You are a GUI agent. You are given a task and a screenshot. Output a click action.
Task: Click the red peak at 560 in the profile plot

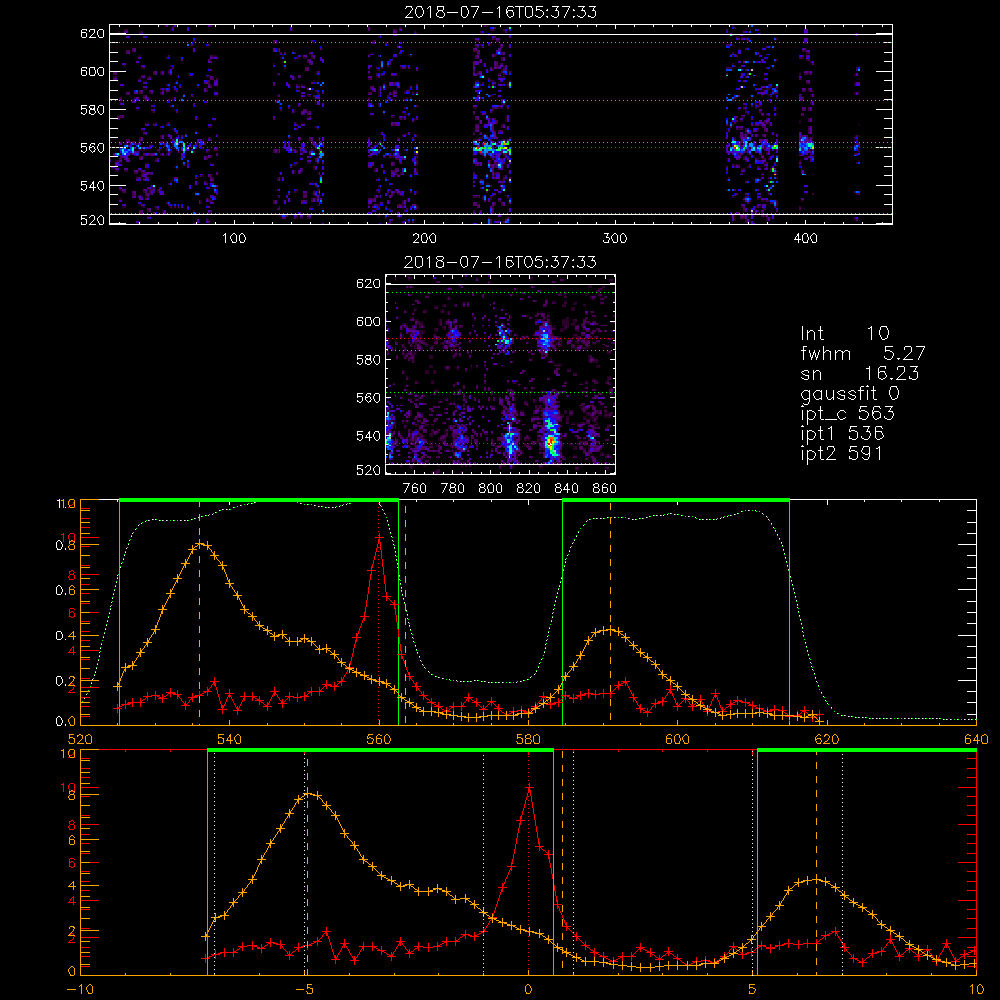[379, 538]
